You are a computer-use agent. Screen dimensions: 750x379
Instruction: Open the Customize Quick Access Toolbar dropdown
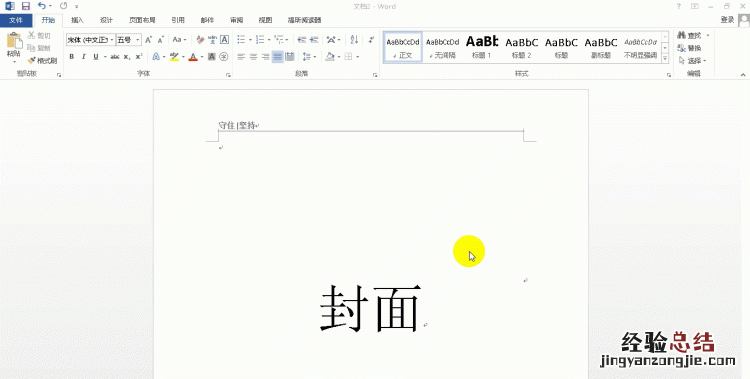click(77, 7)
